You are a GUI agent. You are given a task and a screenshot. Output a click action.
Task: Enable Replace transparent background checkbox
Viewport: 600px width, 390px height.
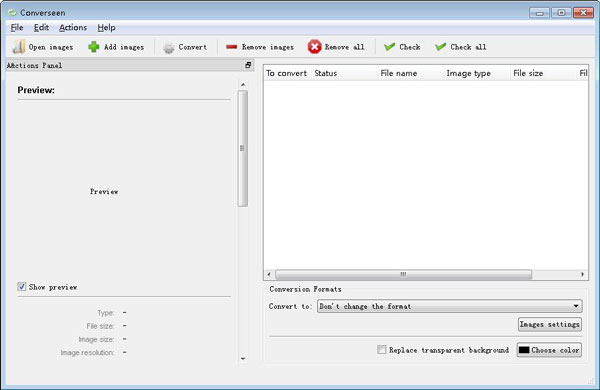(382, 349)
